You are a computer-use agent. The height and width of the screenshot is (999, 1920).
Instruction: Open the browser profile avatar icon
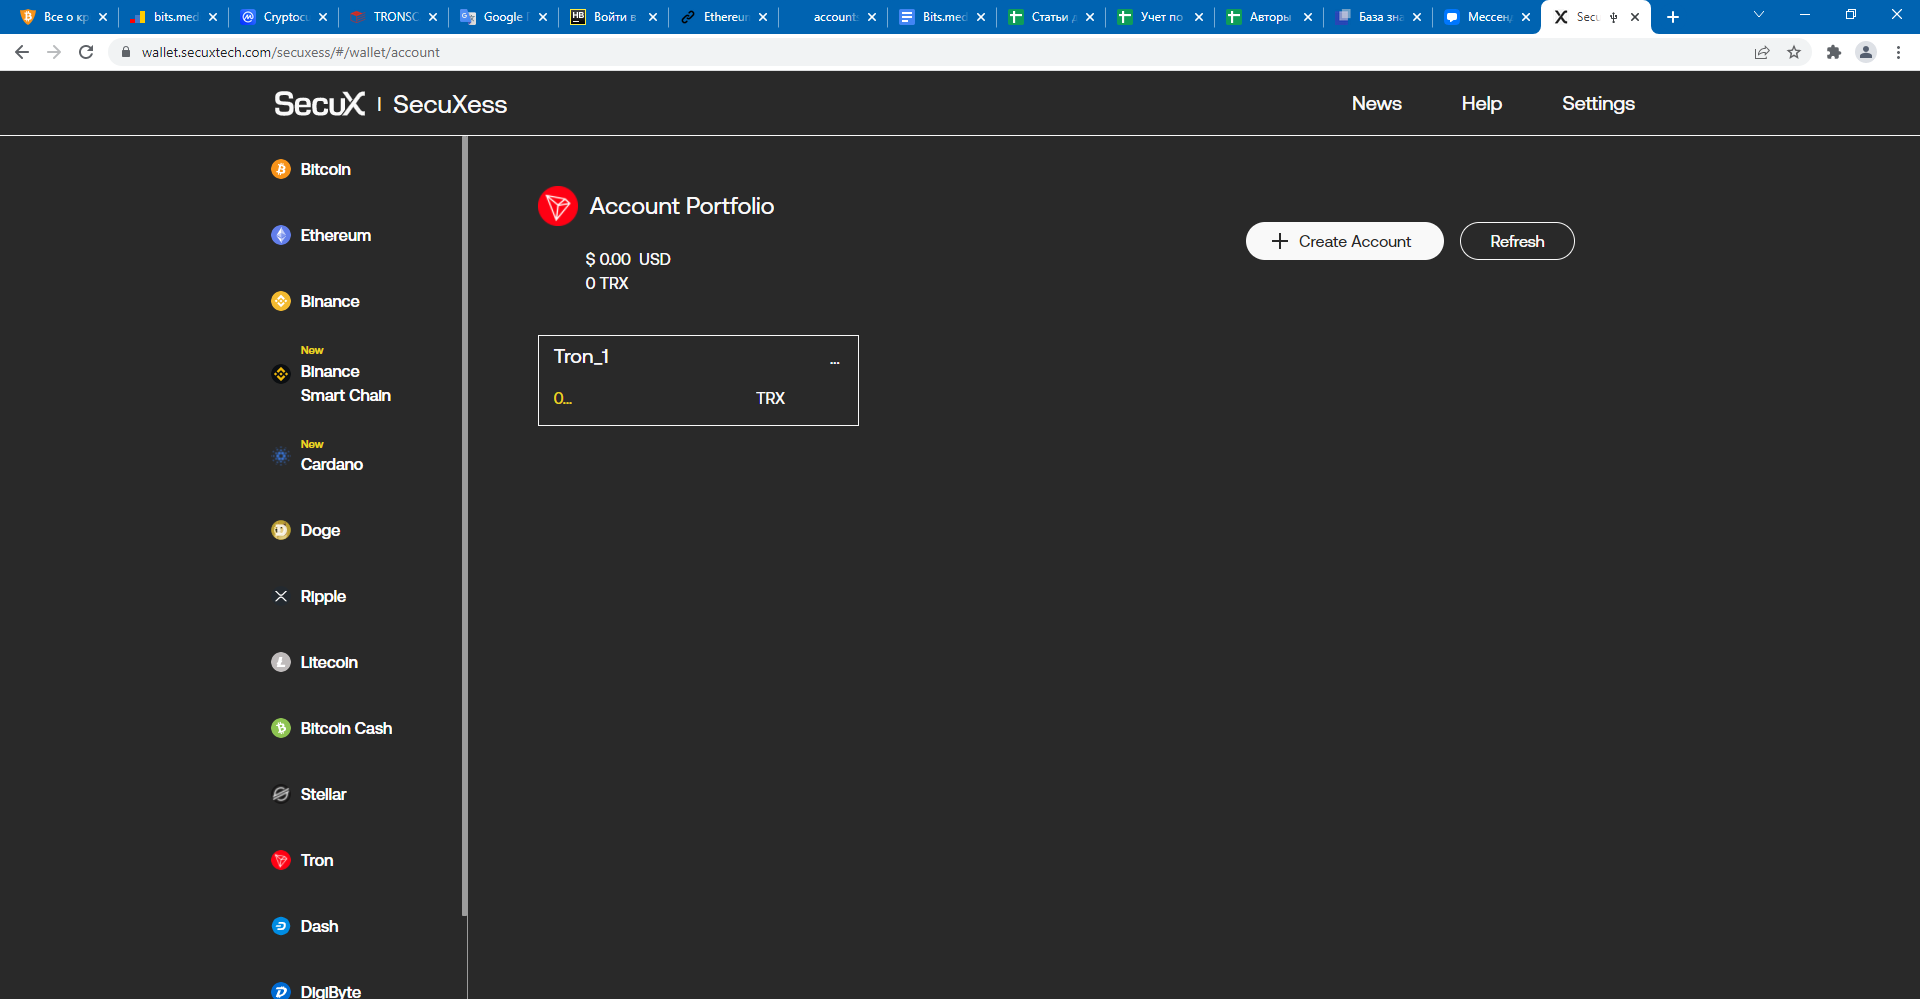(1866, 52)
